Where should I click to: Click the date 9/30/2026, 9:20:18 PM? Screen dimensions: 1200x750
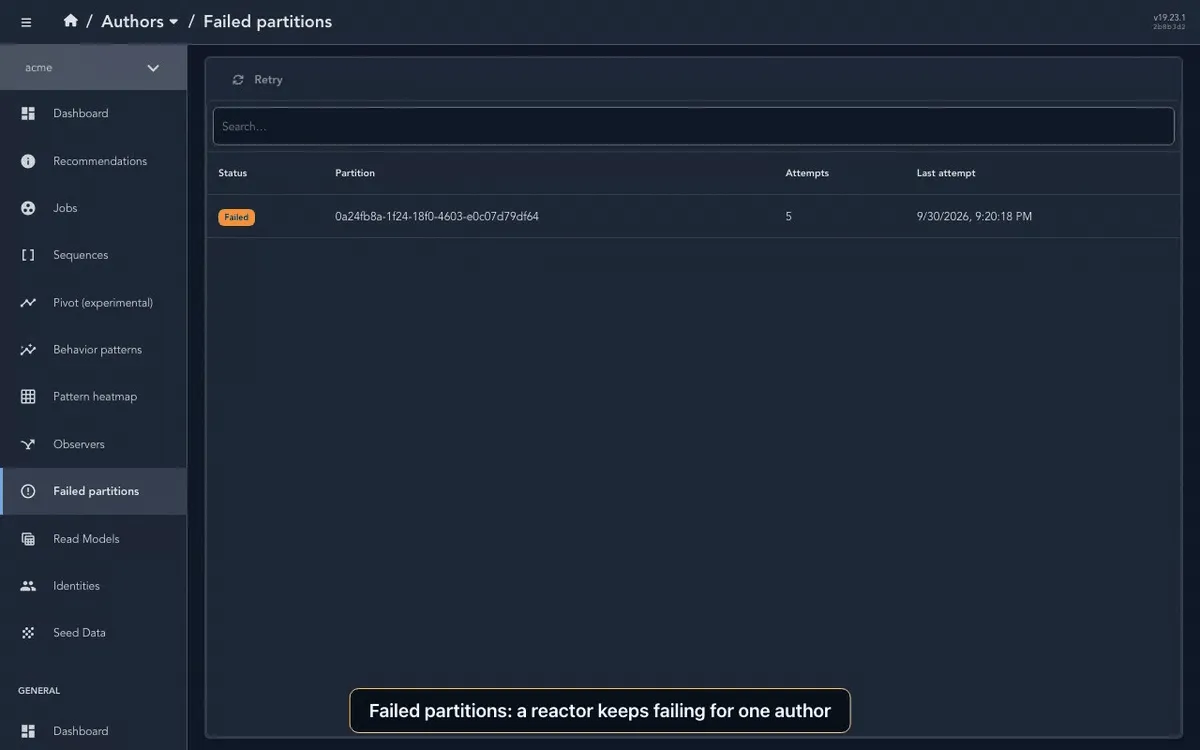point(974,216)
